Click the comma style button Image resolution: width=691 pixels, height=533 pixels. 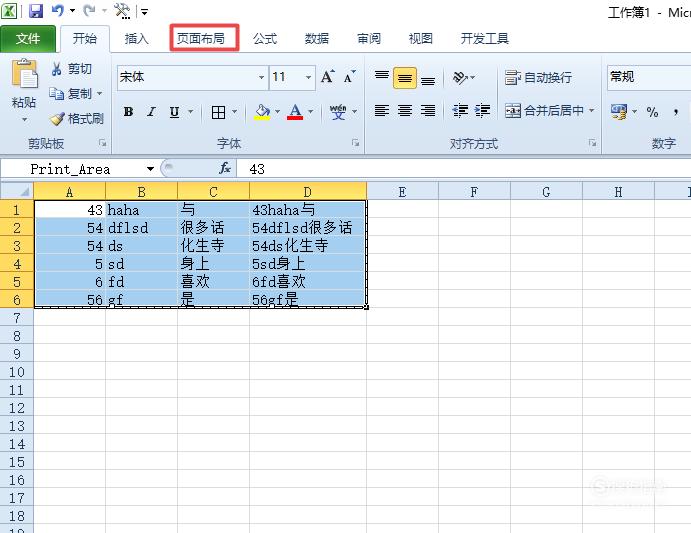[x=676, y=112]
